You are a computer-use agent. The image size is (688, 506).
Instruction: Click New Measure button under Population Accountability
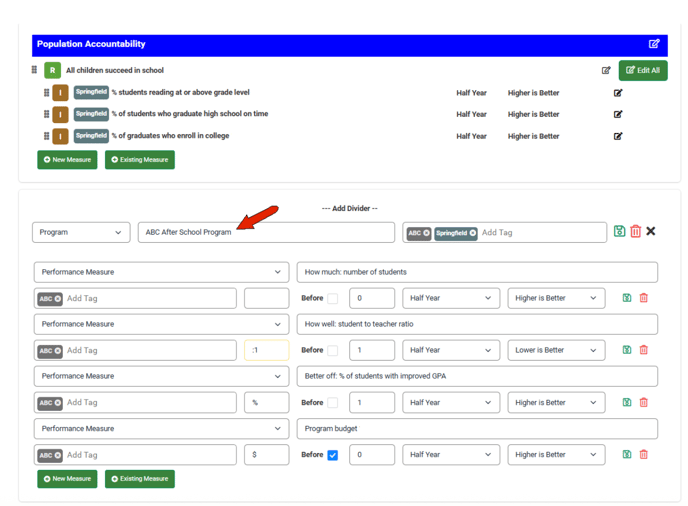[67, 160]
